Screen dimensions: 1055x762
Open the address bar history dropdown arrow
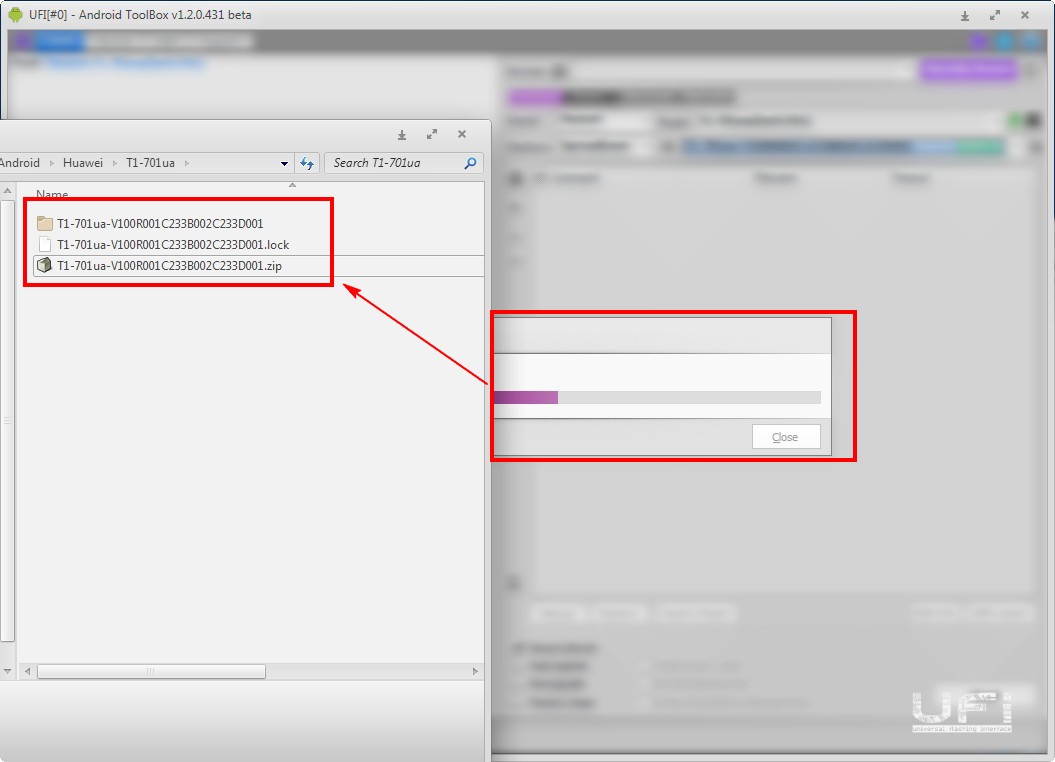click(x=284, y=163)
